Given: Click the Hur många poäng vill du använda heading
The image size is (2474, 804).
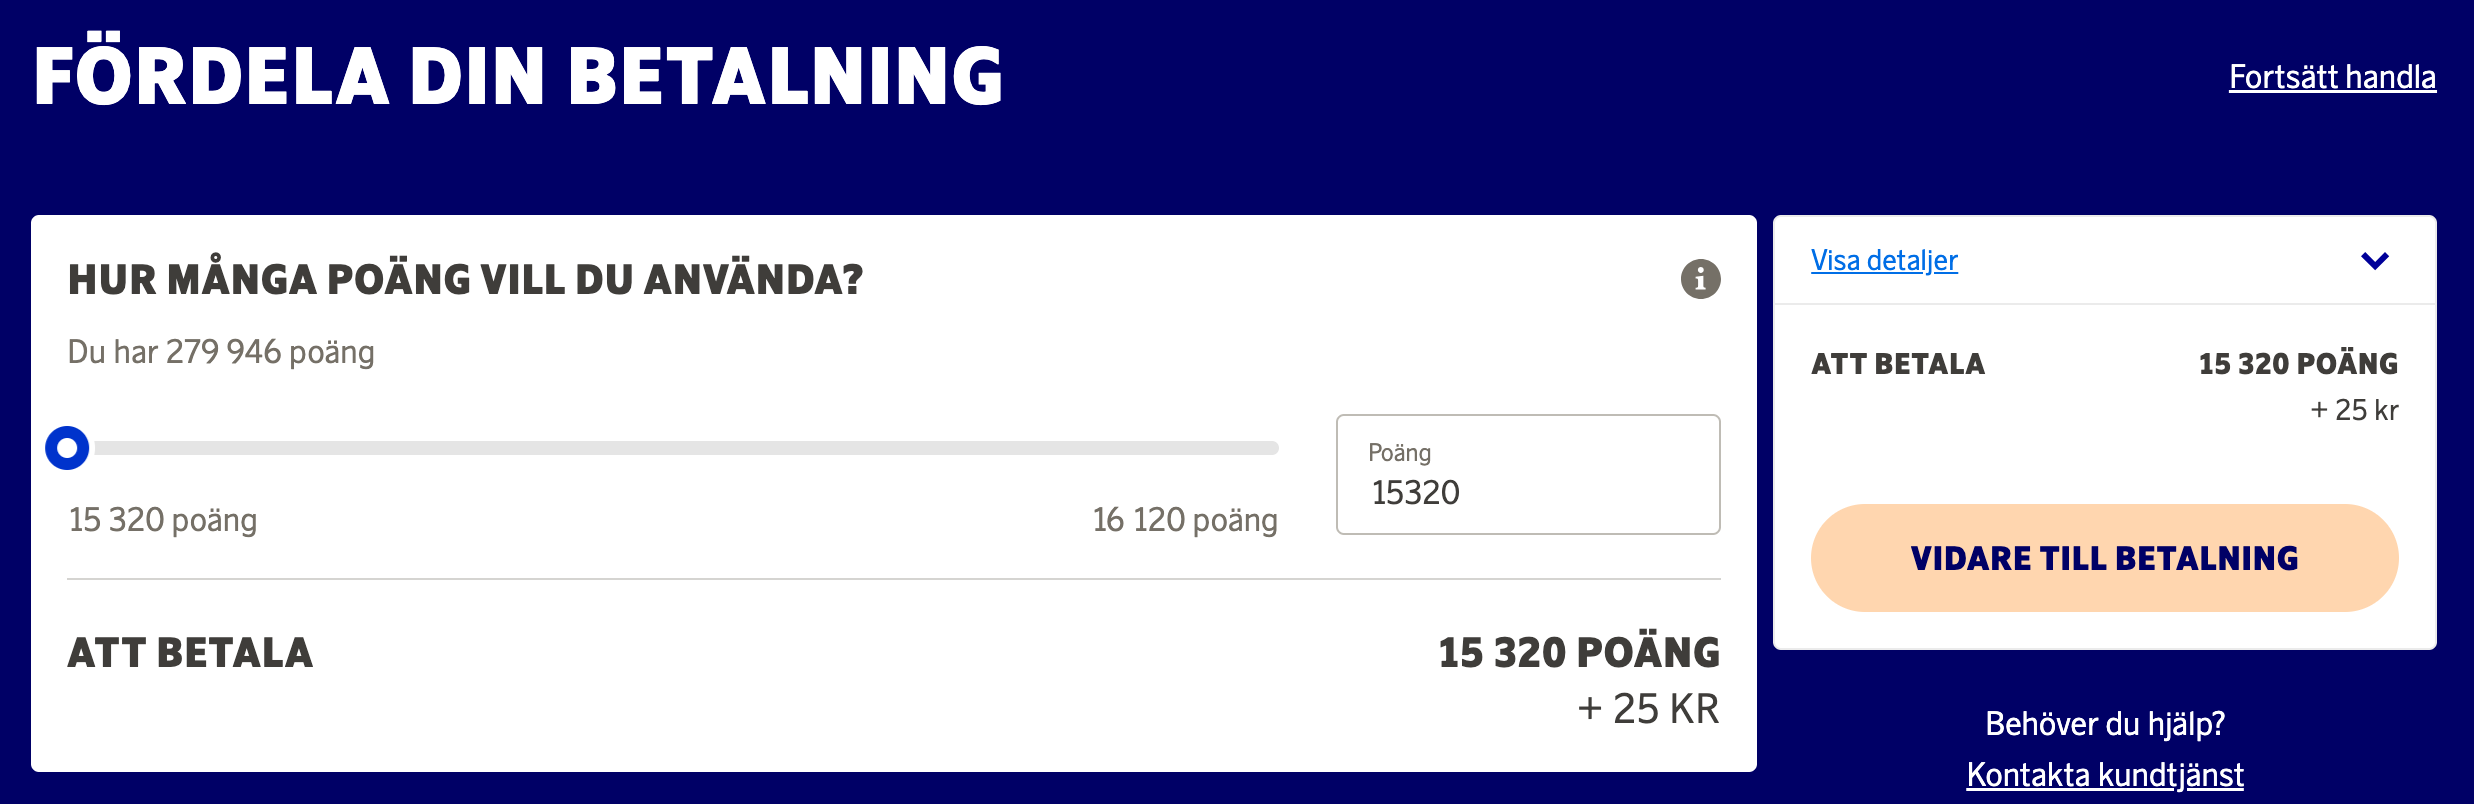Looking at the screenshot, I should click(x=465, y=280).
